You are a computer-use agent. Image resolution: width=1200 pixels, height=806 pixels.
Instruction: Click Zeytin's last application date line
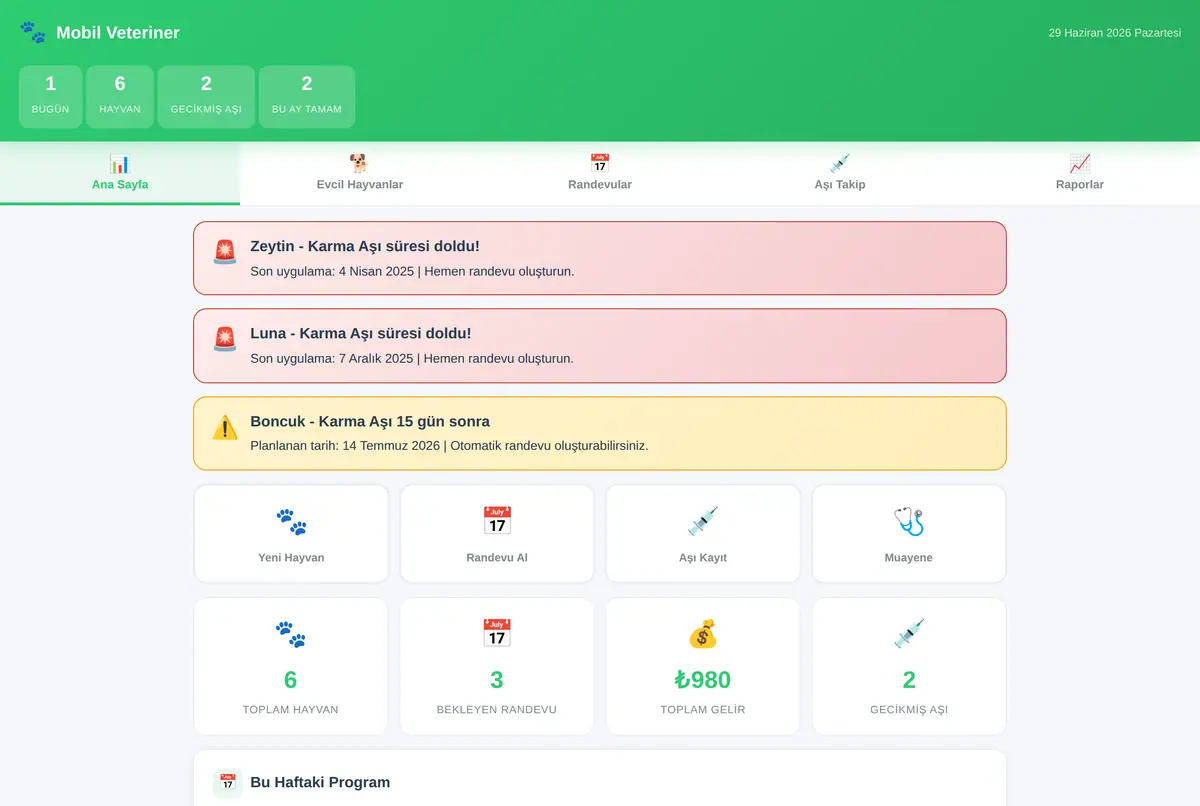point(412,271)
